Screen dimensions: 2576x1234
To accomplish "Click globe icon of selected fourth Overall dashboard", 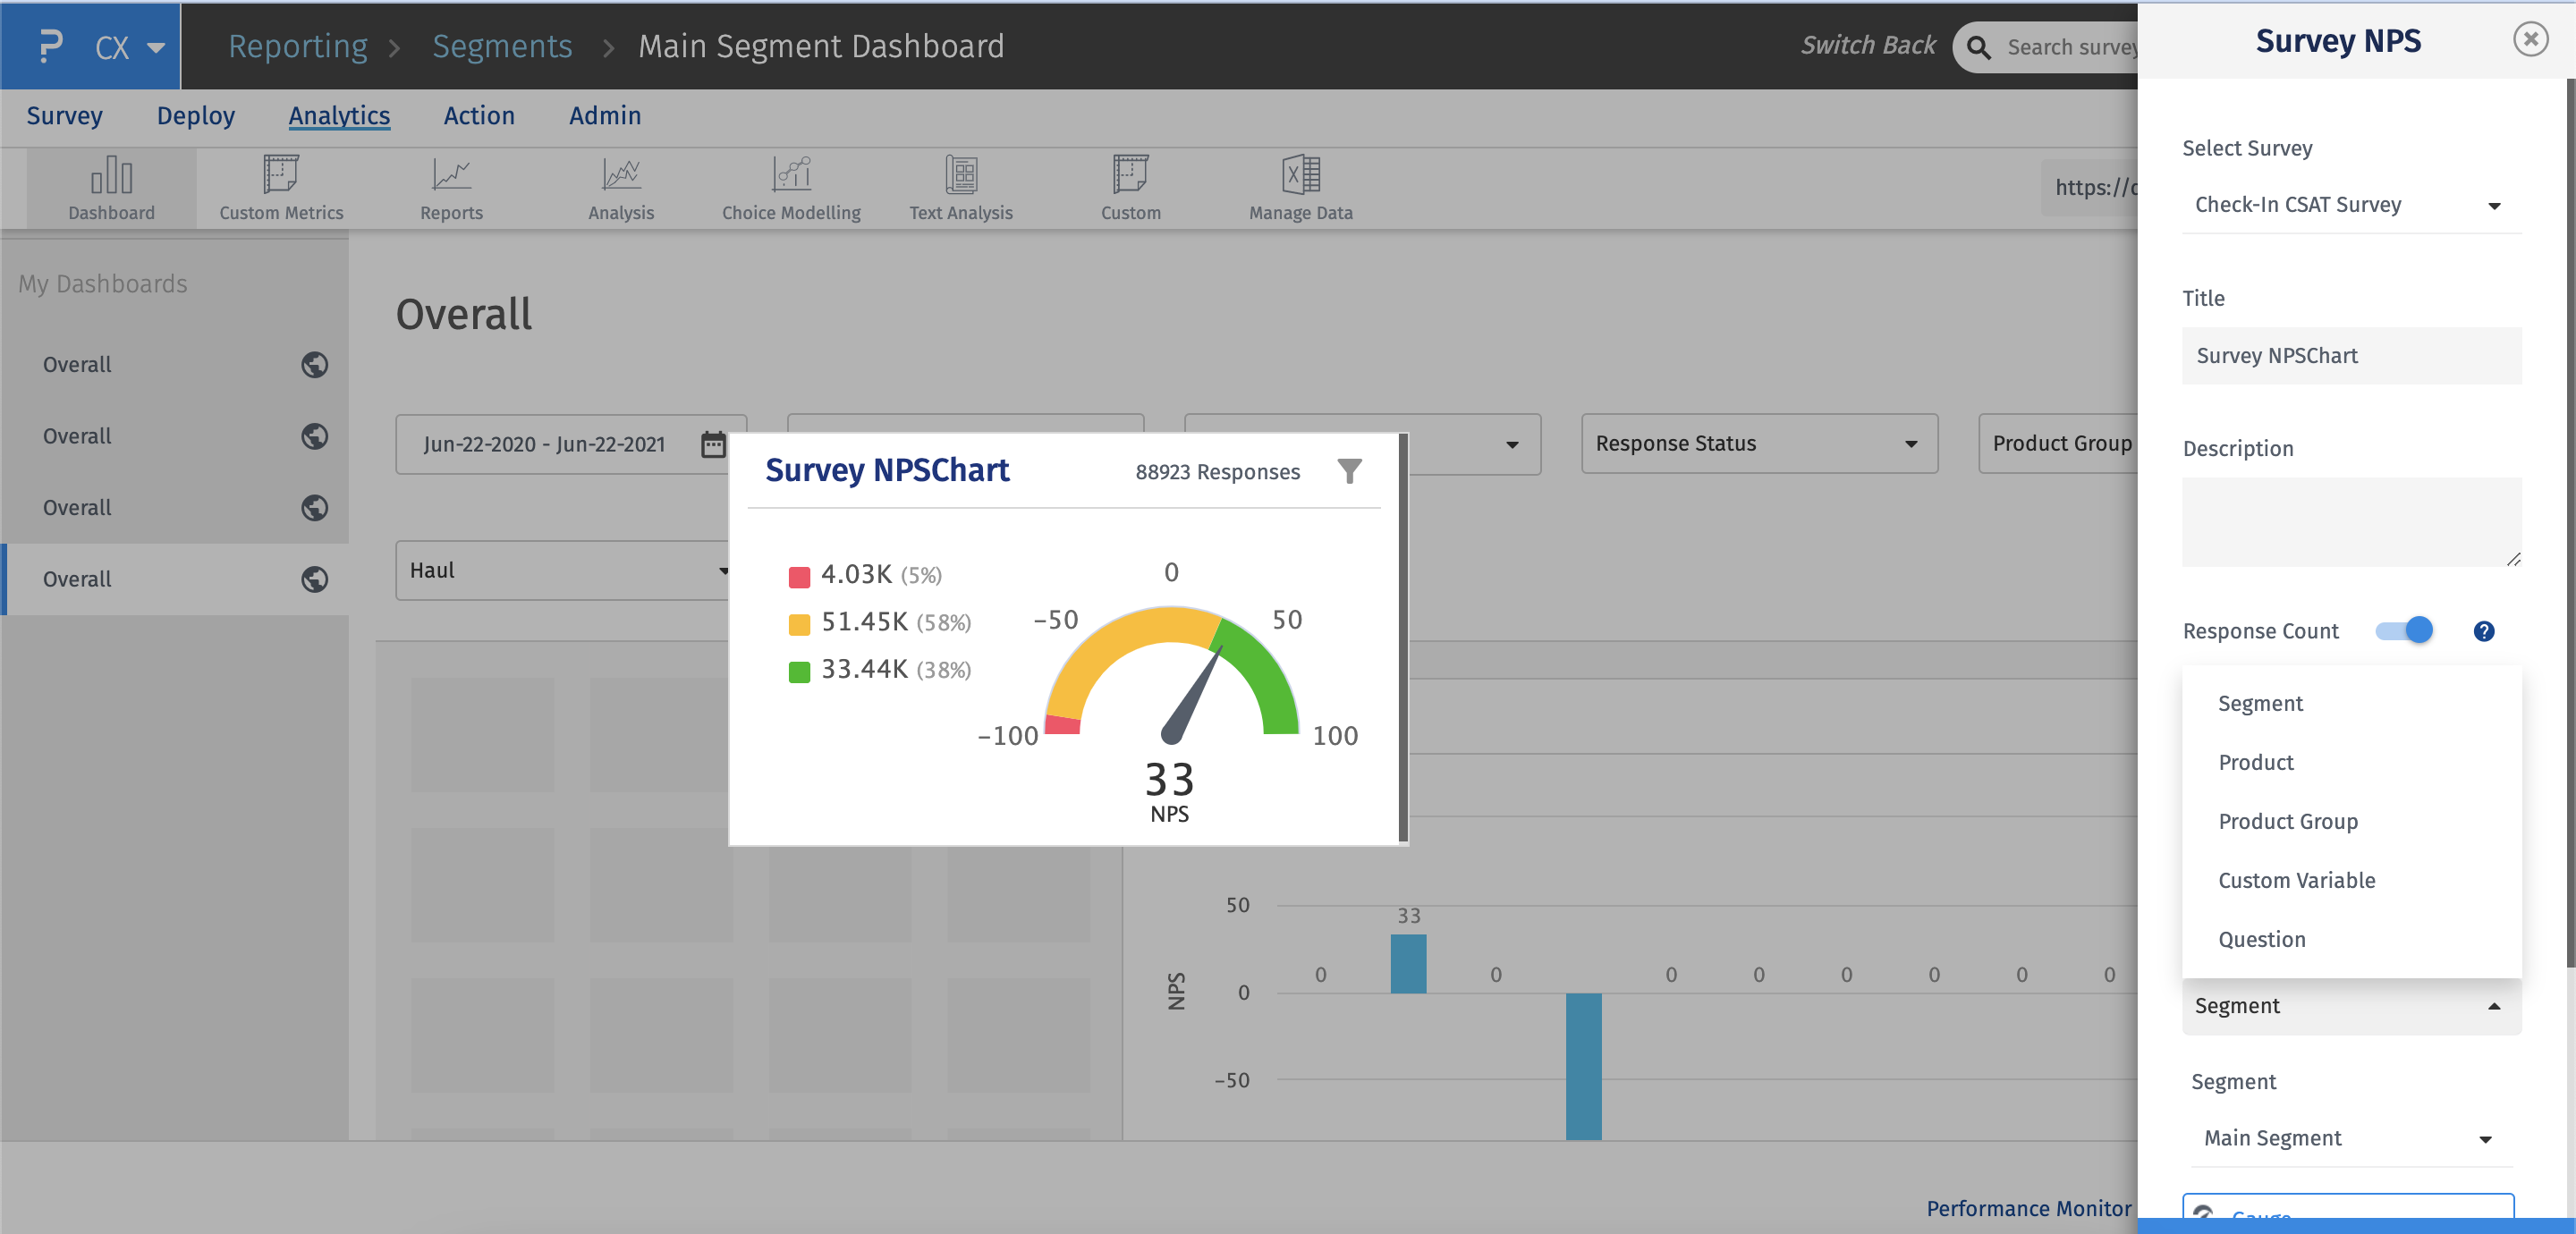I will pos(314,580).
